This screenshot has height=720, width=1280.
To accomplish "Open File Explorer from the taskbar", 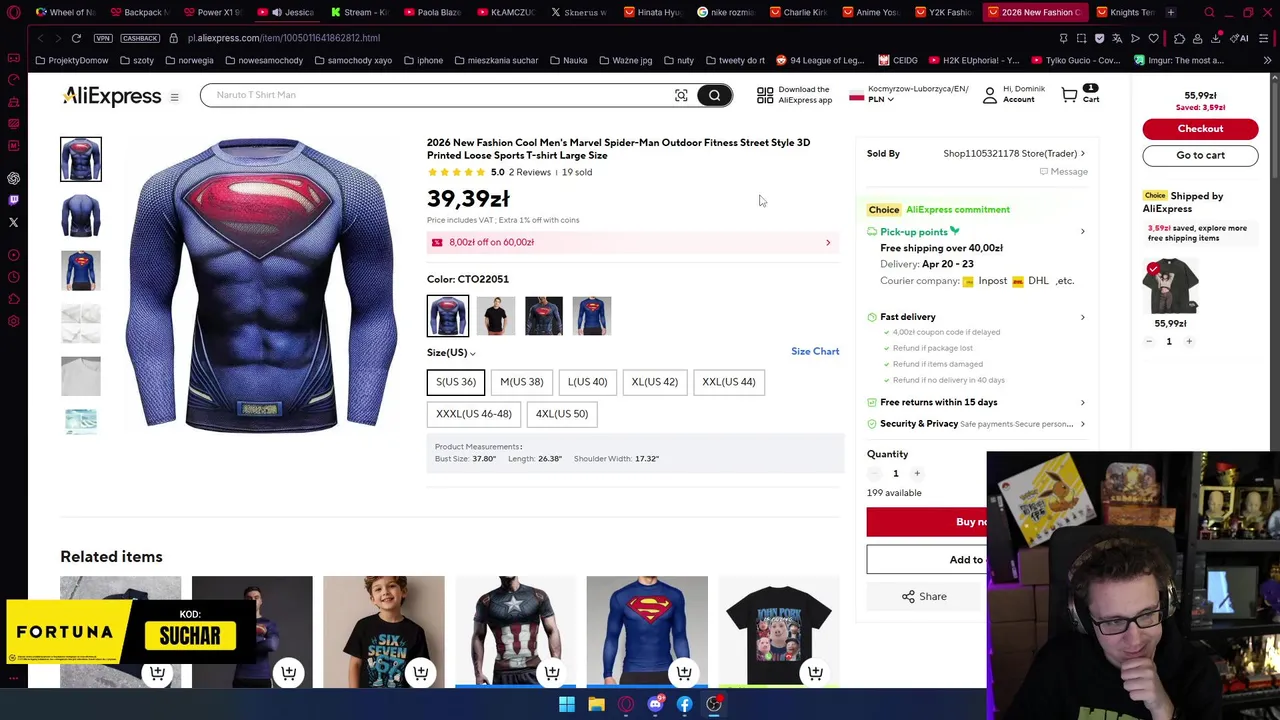I will tap(596, 704).
